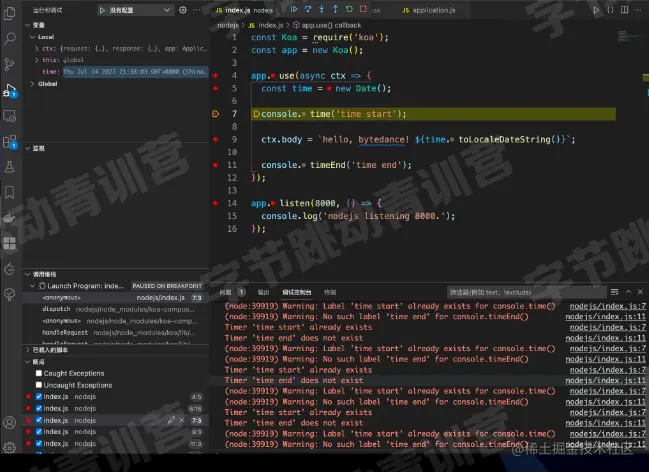This screenshot has width=649, height=472.
Task: Open the Testing flask view
Action: pos(9,167)
